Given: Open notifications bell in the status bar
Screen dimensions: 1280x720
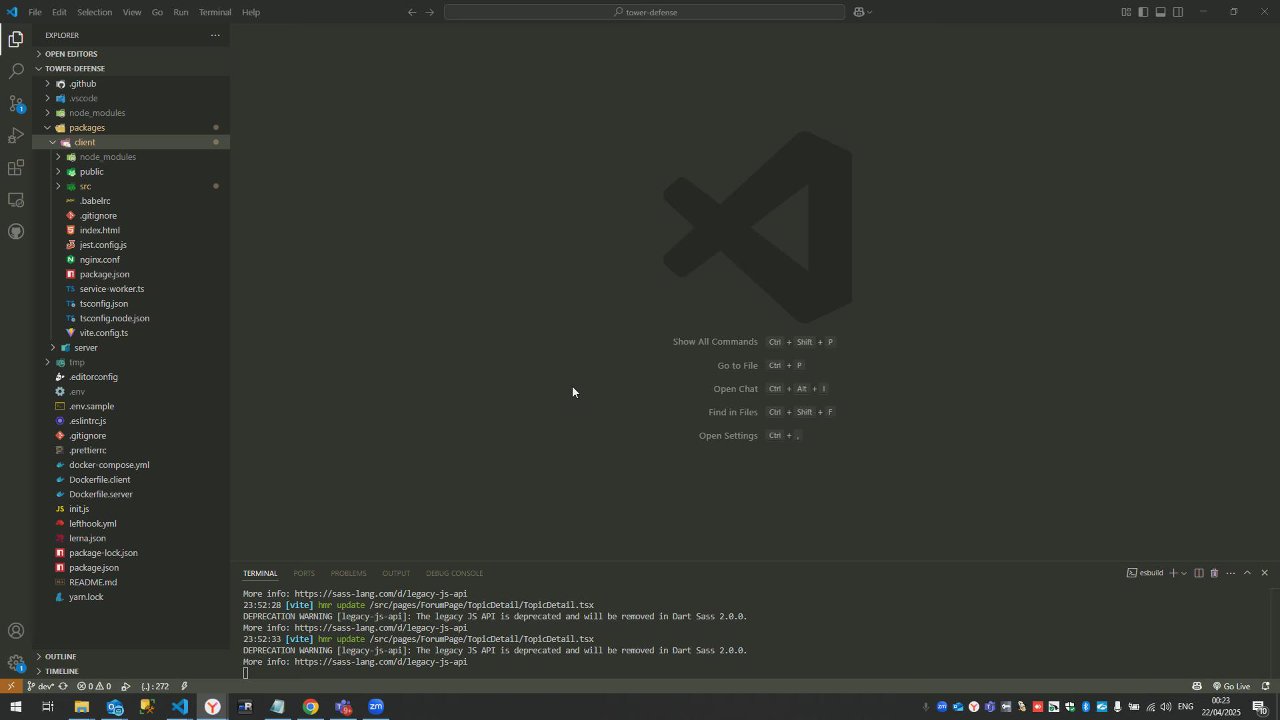Looking at the screenshot, I should 1265,686.
